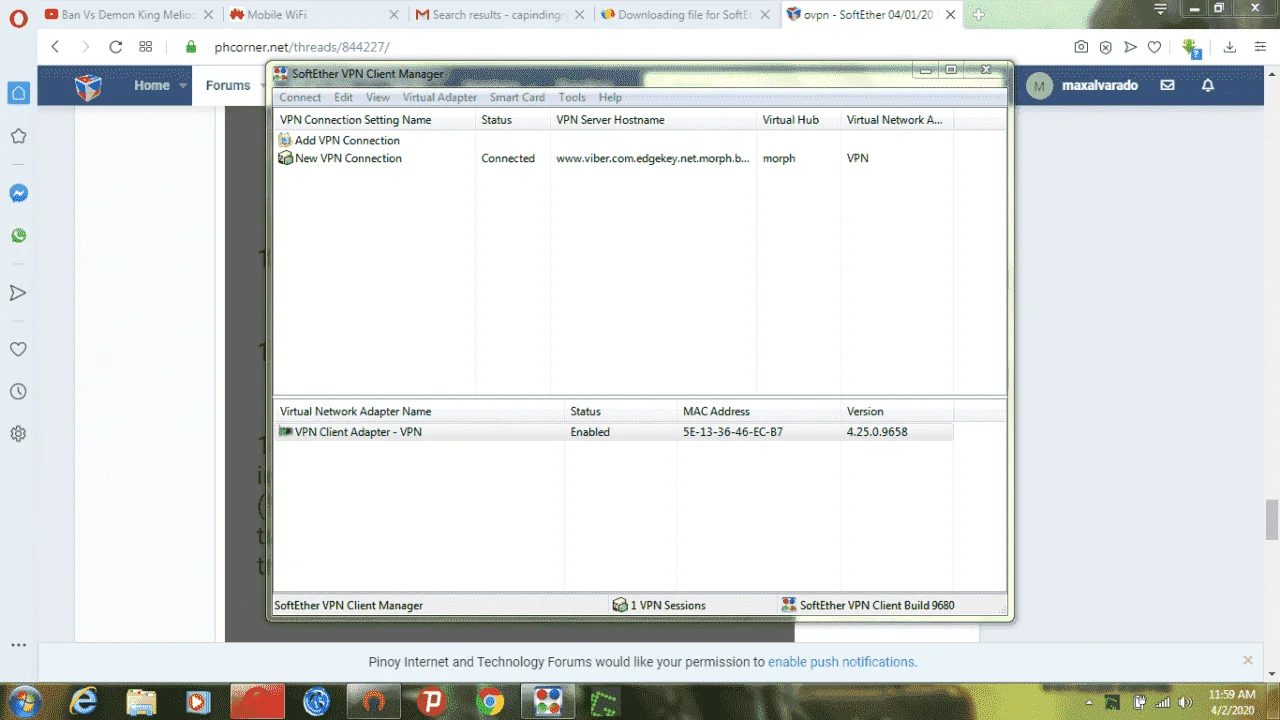Open the forum inbox envelope icon
This screenshot has height=720, width=1280.
[x=1167, y=86]
